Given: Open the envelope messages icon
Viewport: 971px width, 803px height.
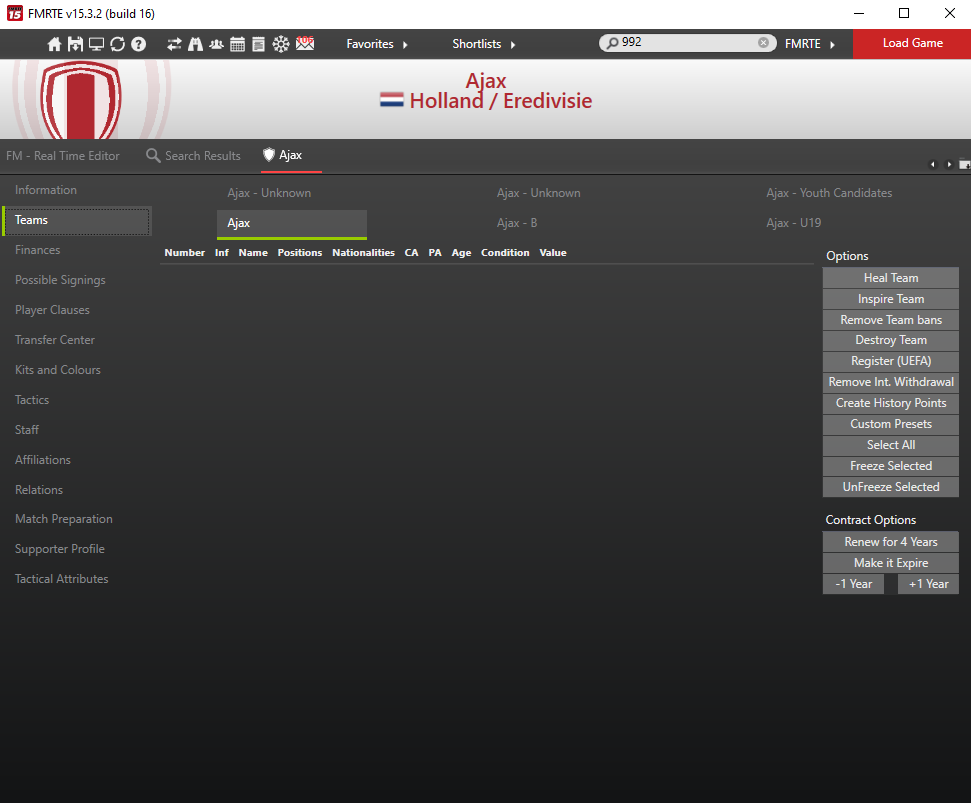Looking at the screenshot, I should (x=305, y=44).
